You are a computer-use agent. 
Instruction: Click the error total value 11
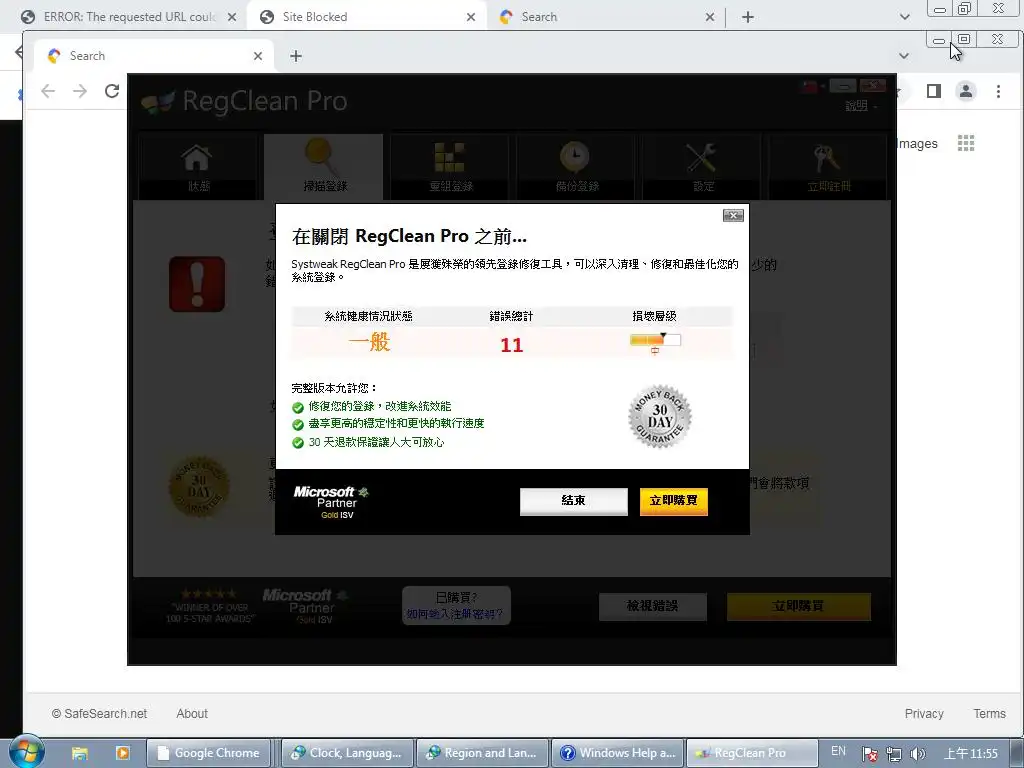click(x=511, y=345)
